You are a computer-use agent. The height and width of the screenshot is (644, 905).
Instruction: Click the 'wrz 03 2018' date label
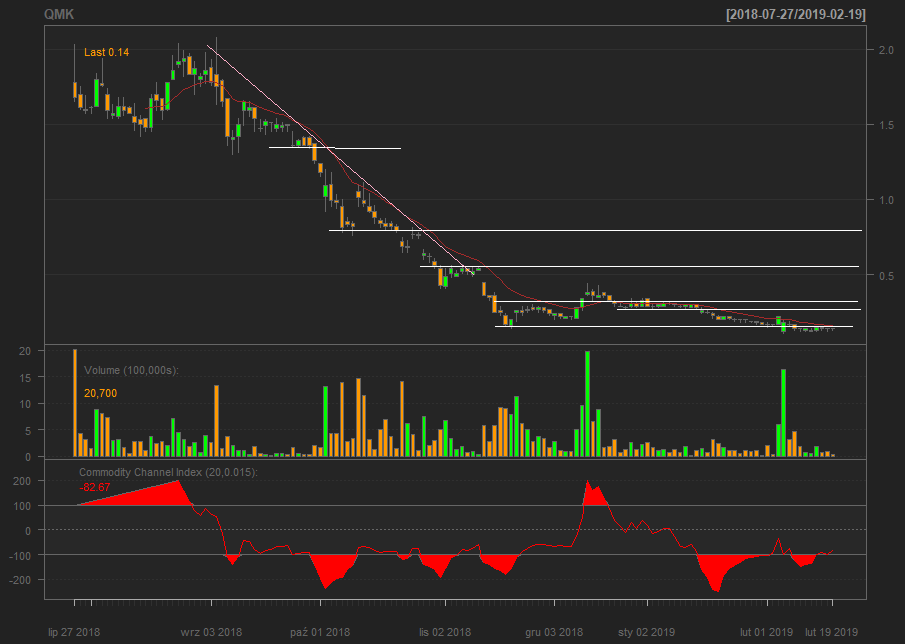[x=211, y=632]
